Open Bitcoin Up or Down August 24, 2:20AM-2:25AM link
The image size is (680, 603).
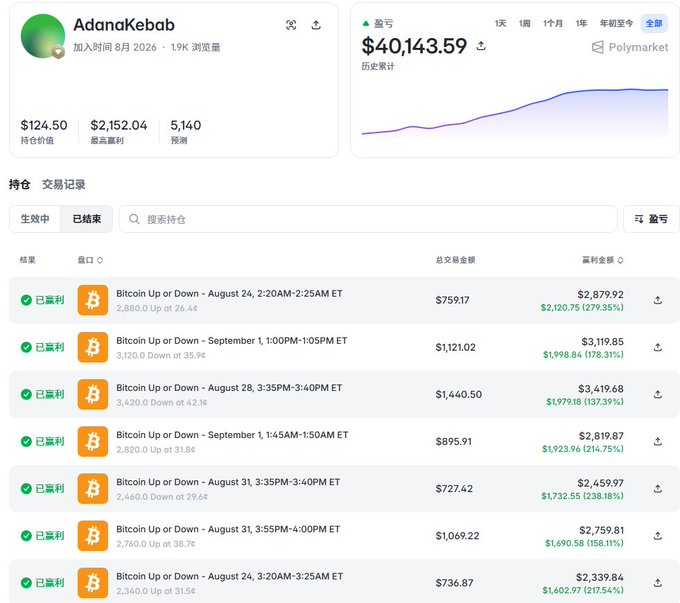pyautogui.click(x=229, y=294)
